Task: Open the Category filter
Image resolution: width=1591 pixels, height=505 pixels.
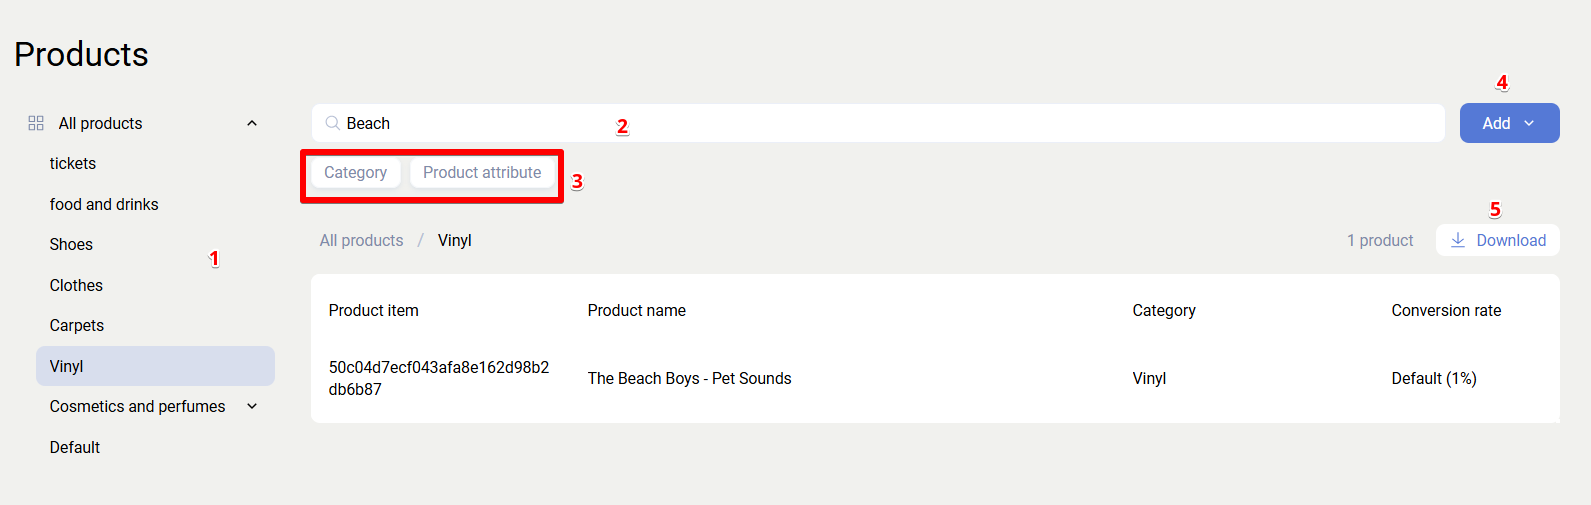Action: coord(355,172)
